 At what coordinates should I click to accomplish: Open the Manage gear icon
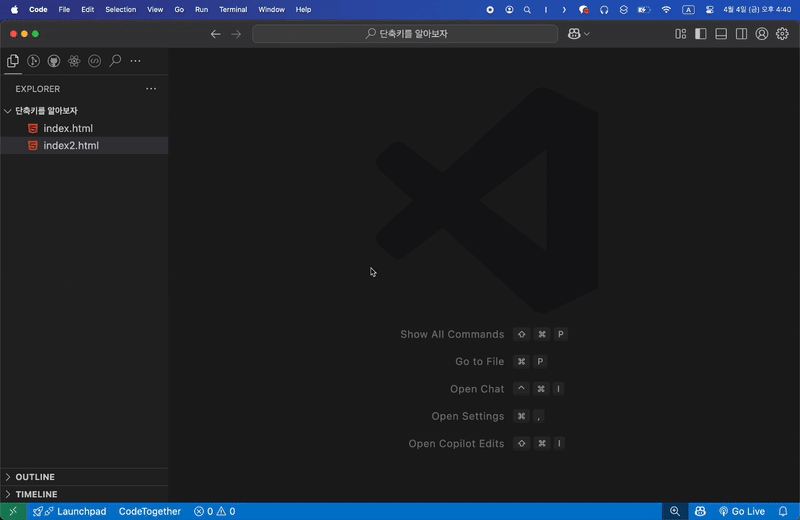(782, 34)
